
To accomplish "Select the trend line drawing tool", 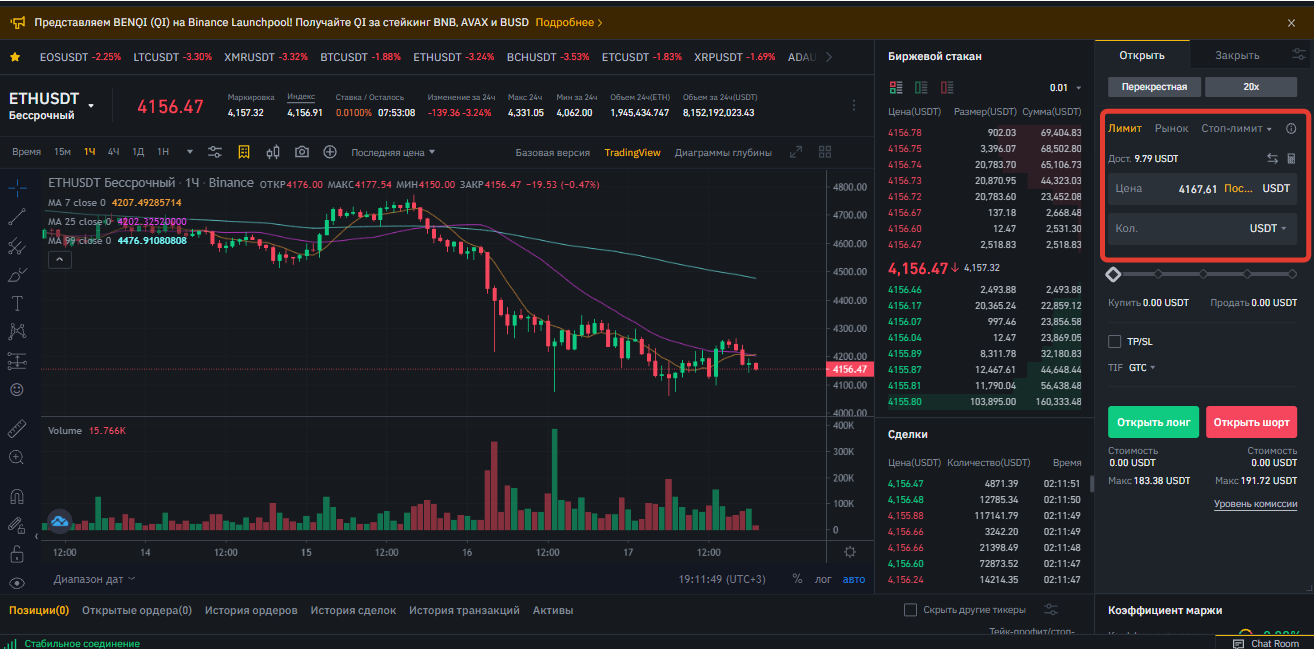I will pyautogui.click(x=16, y=216).
